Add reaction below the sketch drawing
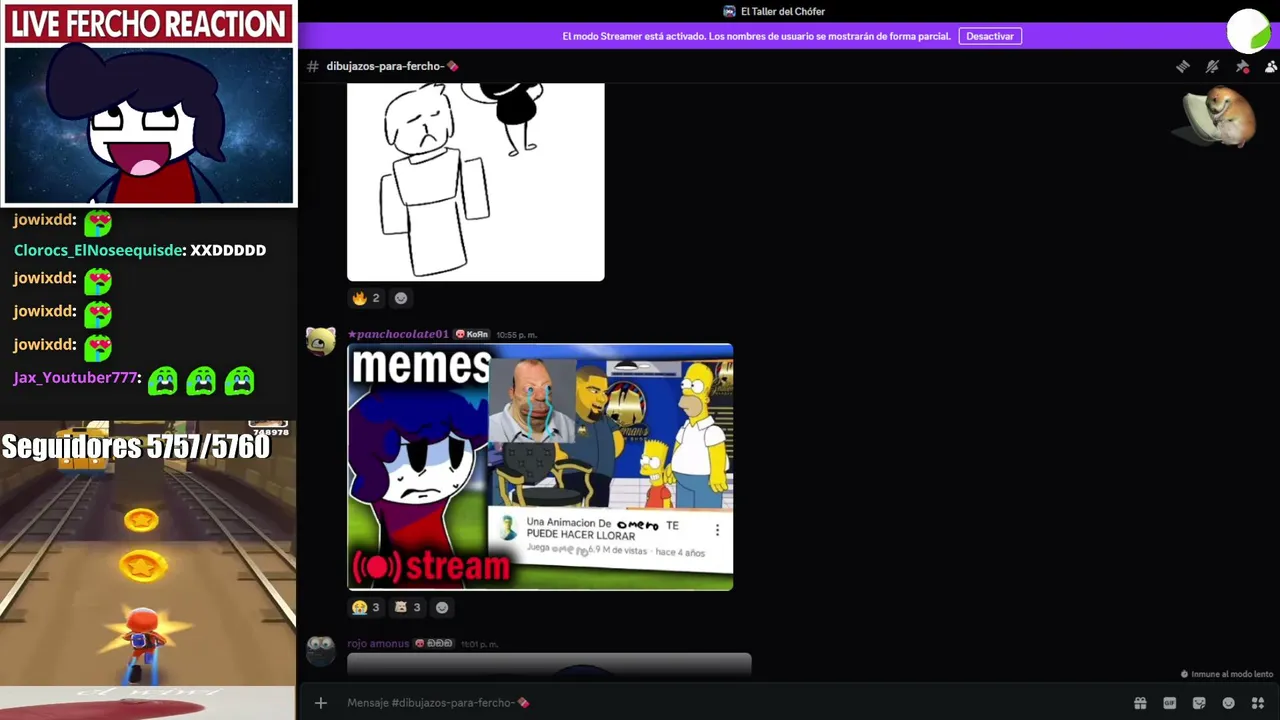The image size is (1280, 720). 401,298
